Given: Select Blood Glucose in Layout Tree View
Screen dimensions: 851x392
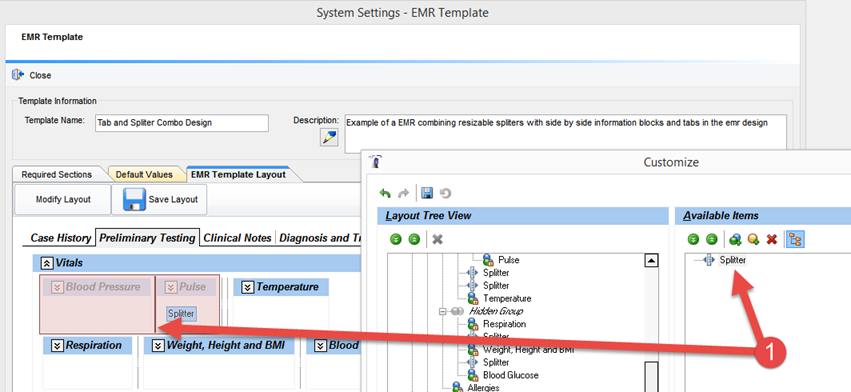Looking at the screenshot, I should [511, 375].
